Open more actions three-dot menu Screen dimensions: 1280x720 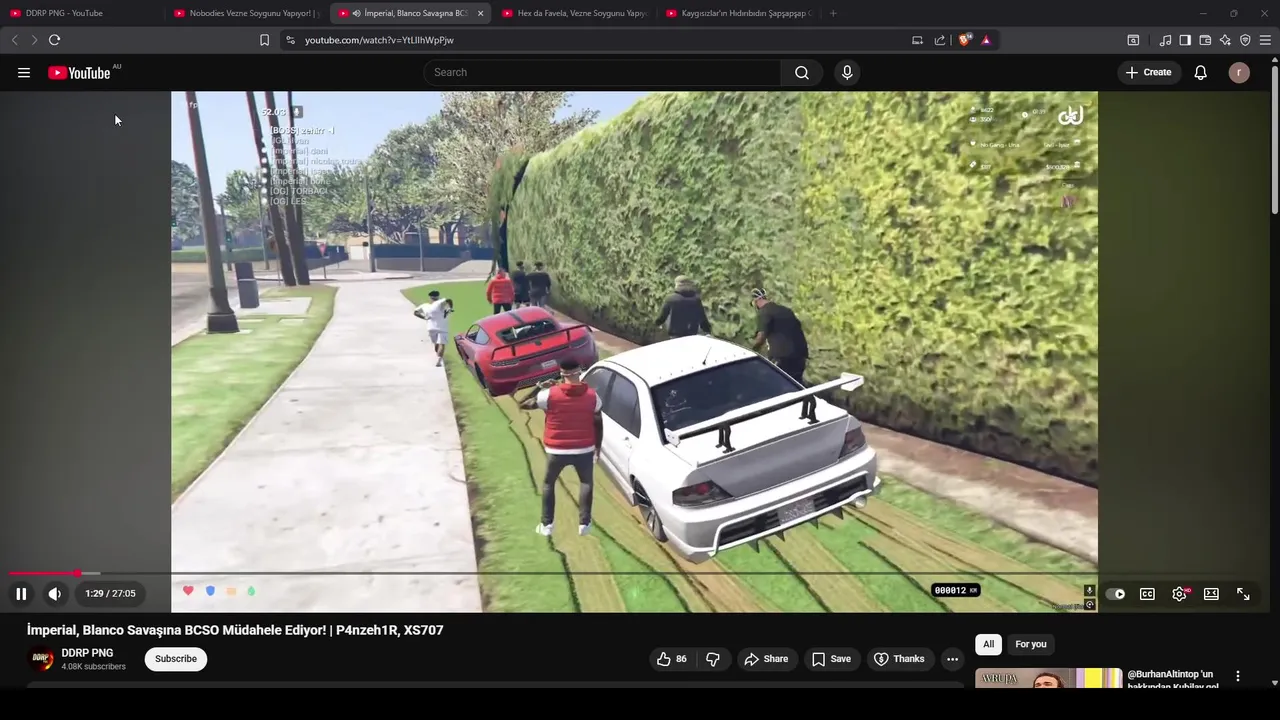click(x=952, y=659)
